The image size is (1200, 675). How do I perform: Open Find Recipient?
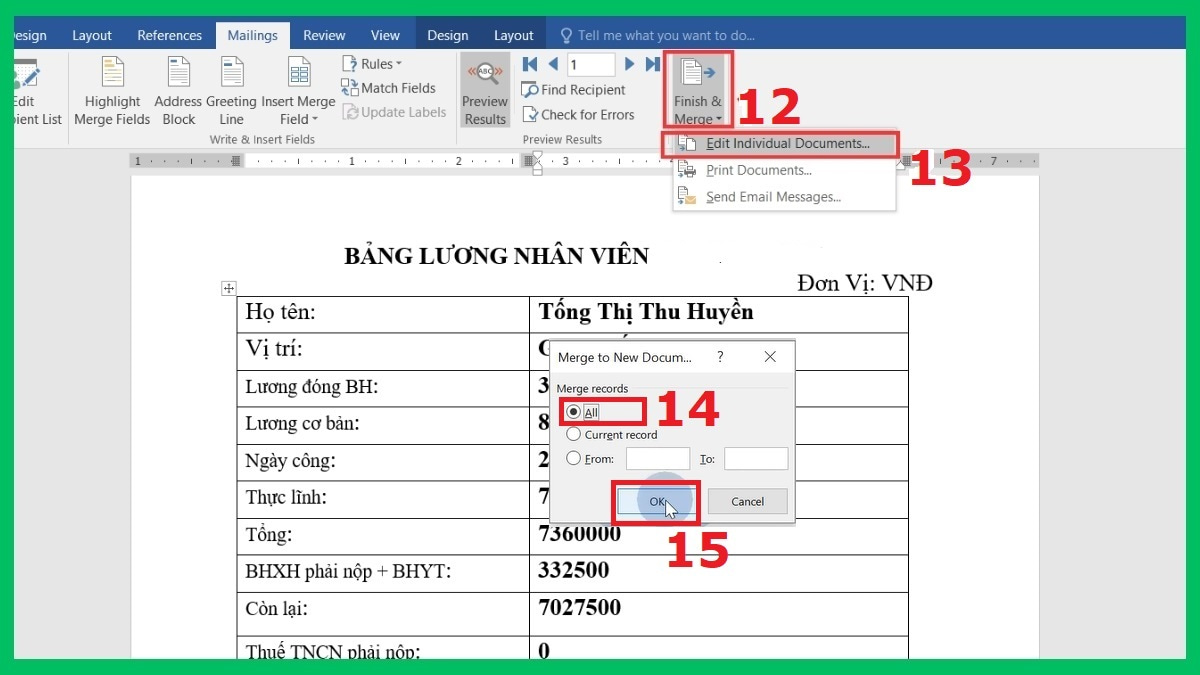coord(573,89)
